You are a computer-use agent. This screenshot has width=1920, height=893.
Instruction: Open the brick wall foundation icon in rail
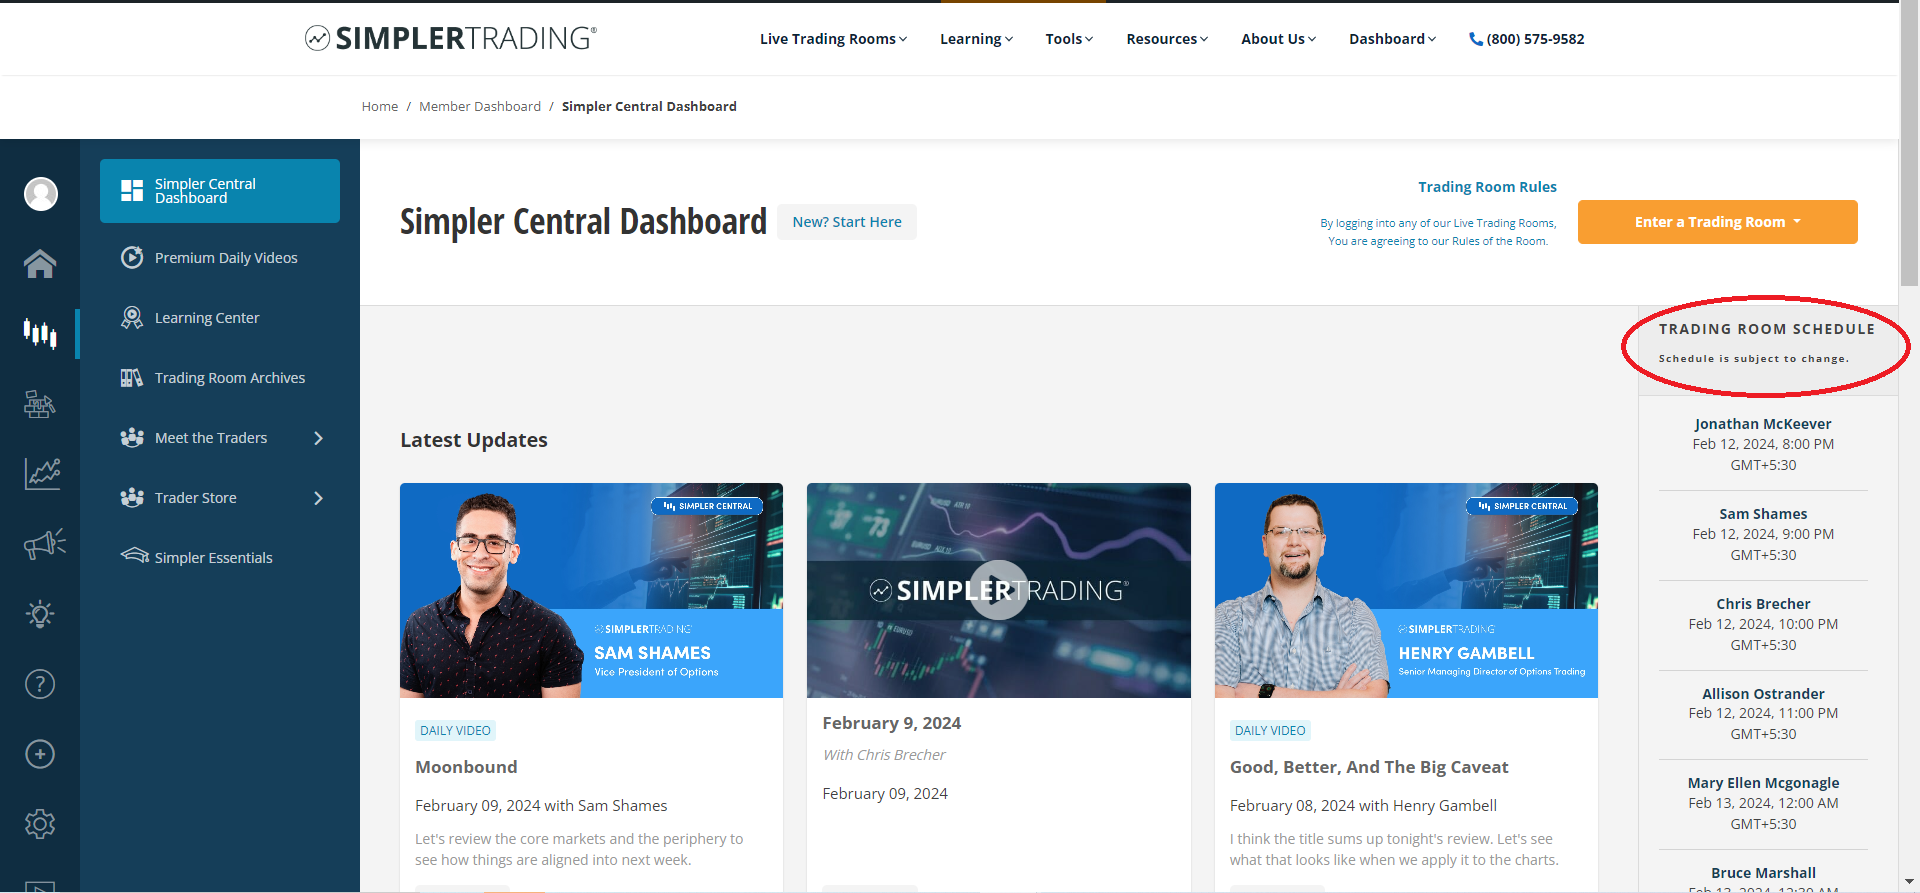(x=40, y=404)
